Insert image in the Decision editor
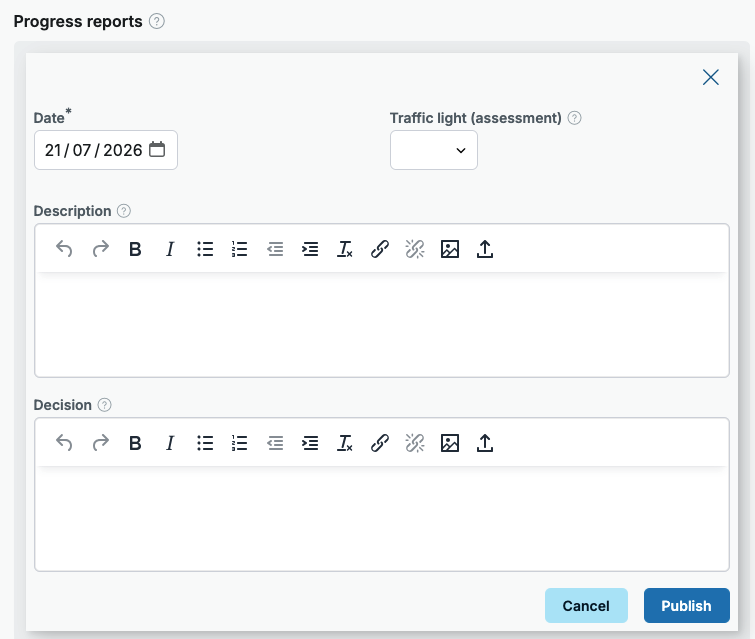The height and width of the screenshot is (639, 755). click(x=450, y=443)
